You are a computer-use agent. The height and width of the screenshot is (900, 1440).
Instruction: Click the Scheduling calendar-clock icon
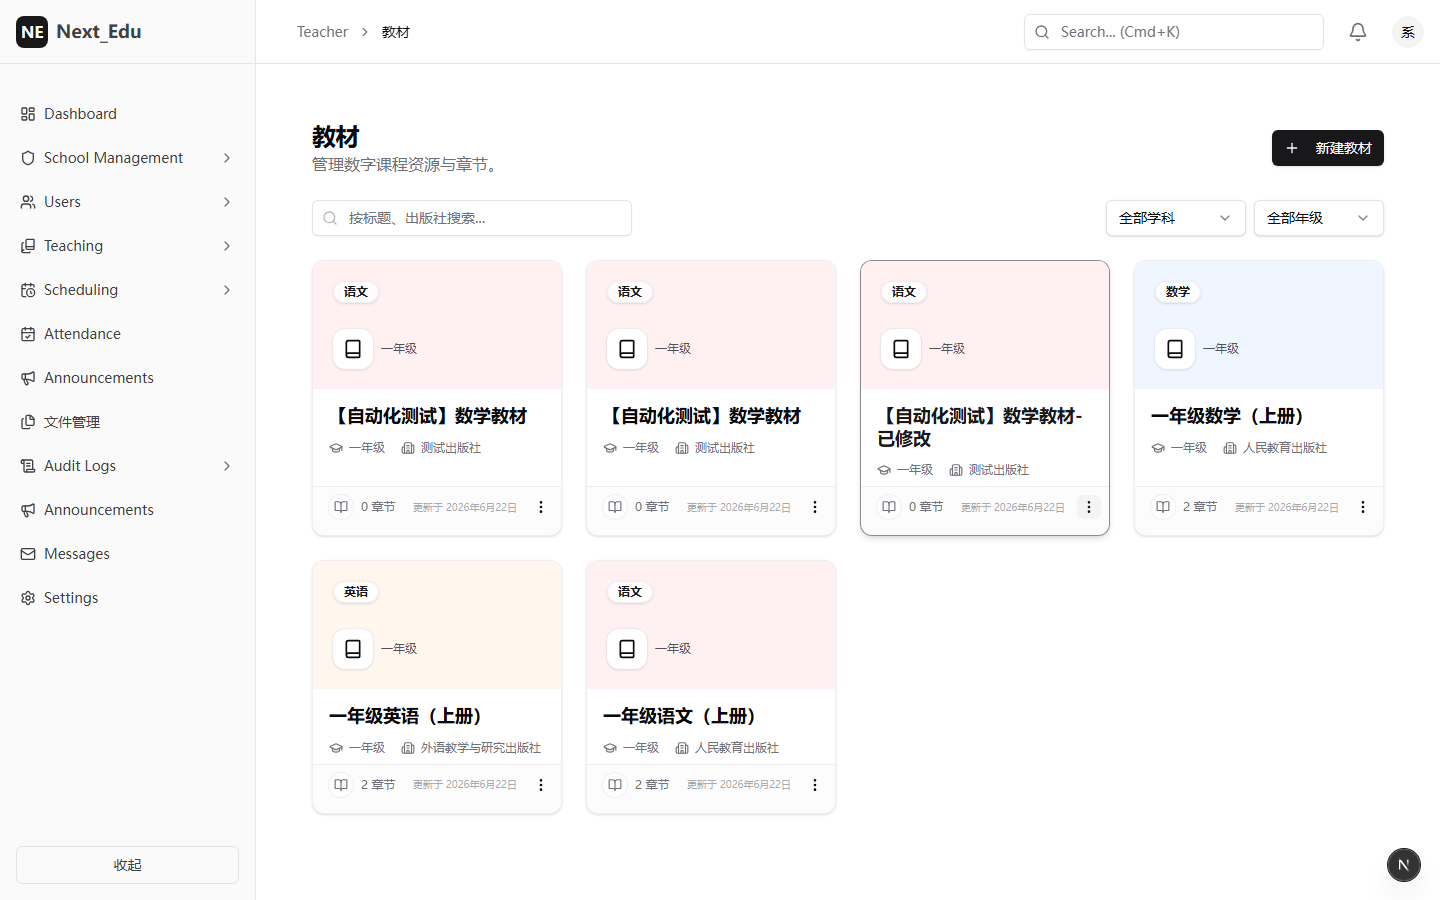pyautogui.click(x=28, y=290)
